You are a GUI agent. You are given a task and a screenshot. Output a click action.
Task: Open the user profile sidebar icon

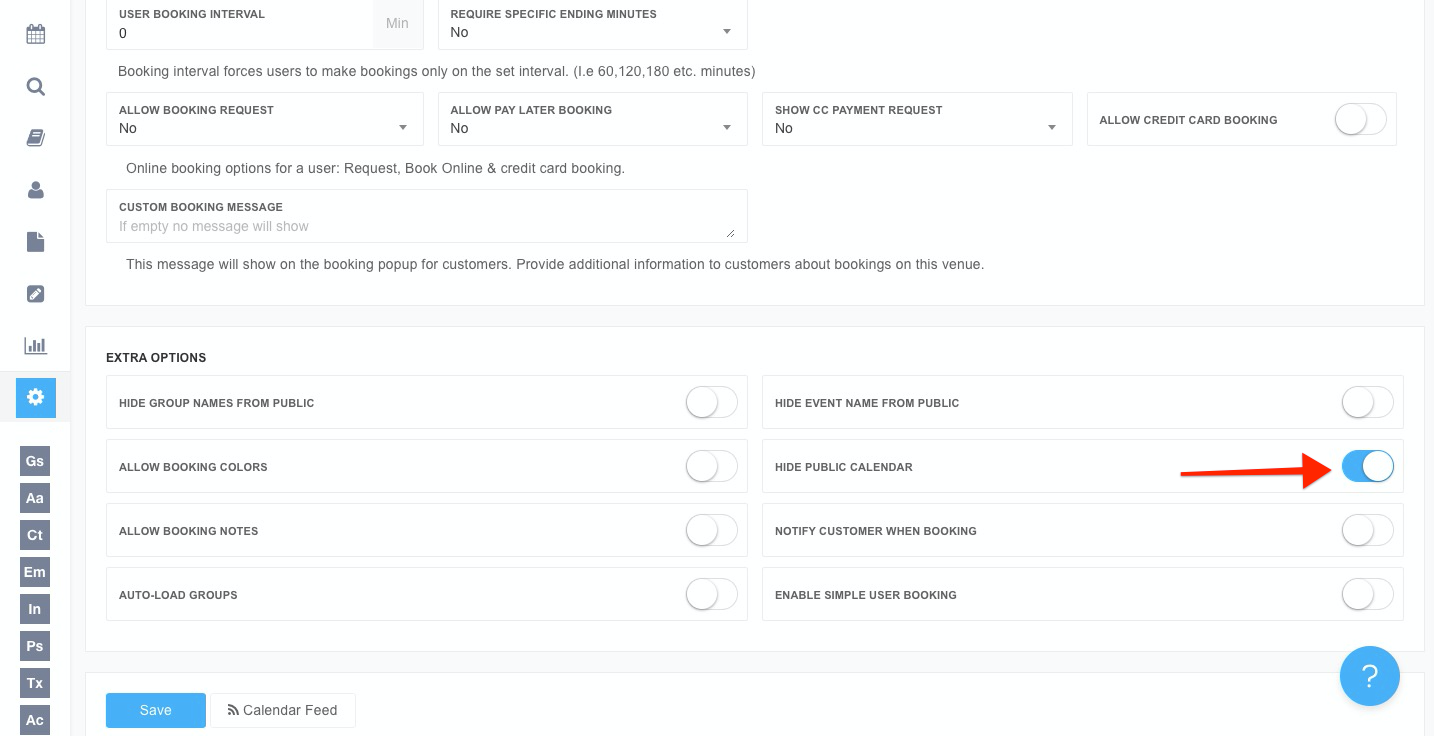(x=35, y=190)
